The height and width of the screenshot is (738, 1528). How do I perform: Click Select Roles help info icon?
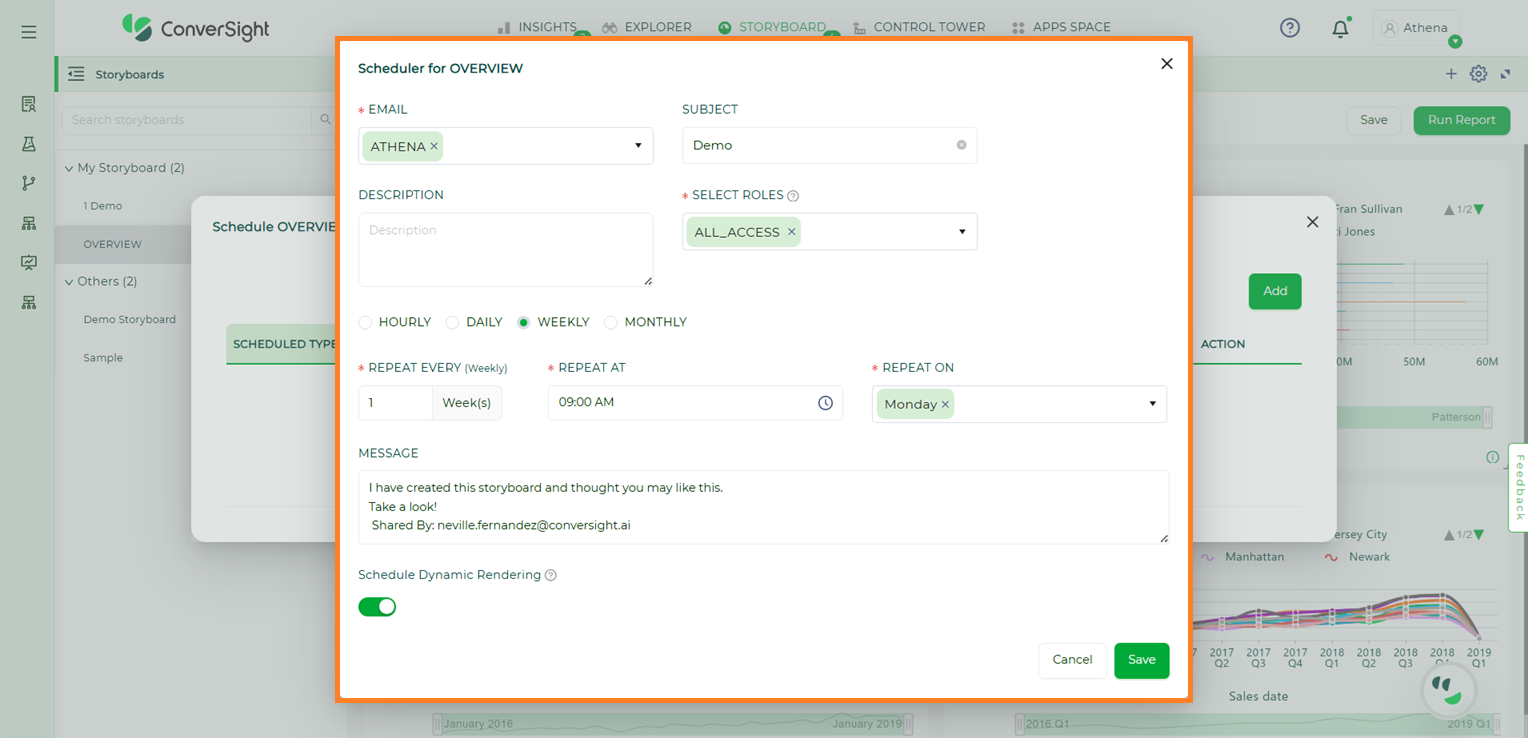click(x=793, y=196)
